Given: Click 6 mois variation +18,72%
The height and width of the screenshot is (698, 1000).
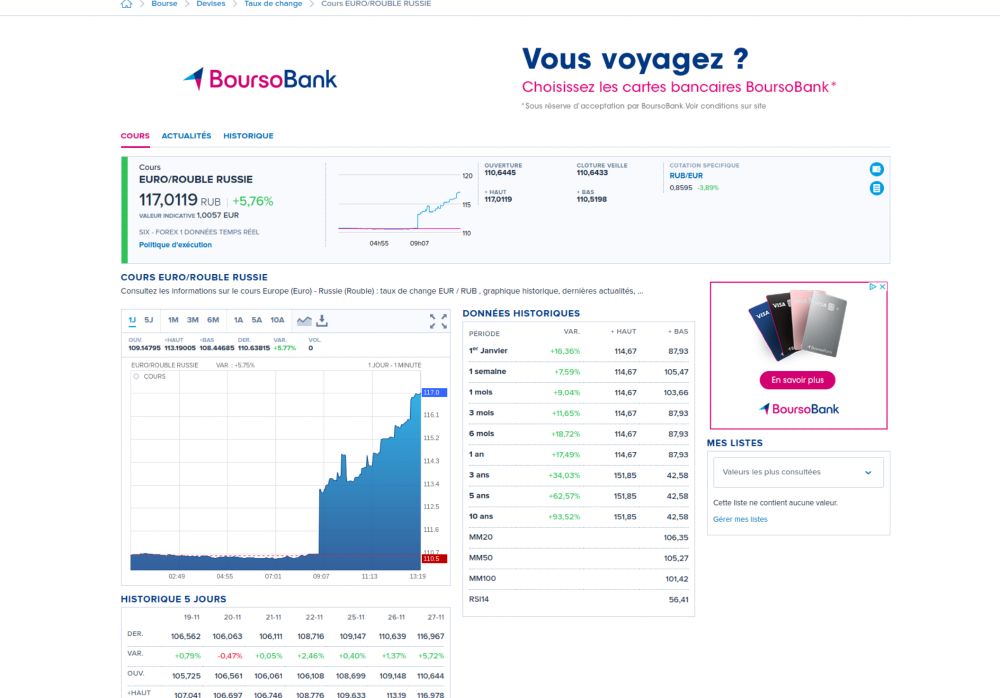Looking at the screenshot, I should pos(566,434).
